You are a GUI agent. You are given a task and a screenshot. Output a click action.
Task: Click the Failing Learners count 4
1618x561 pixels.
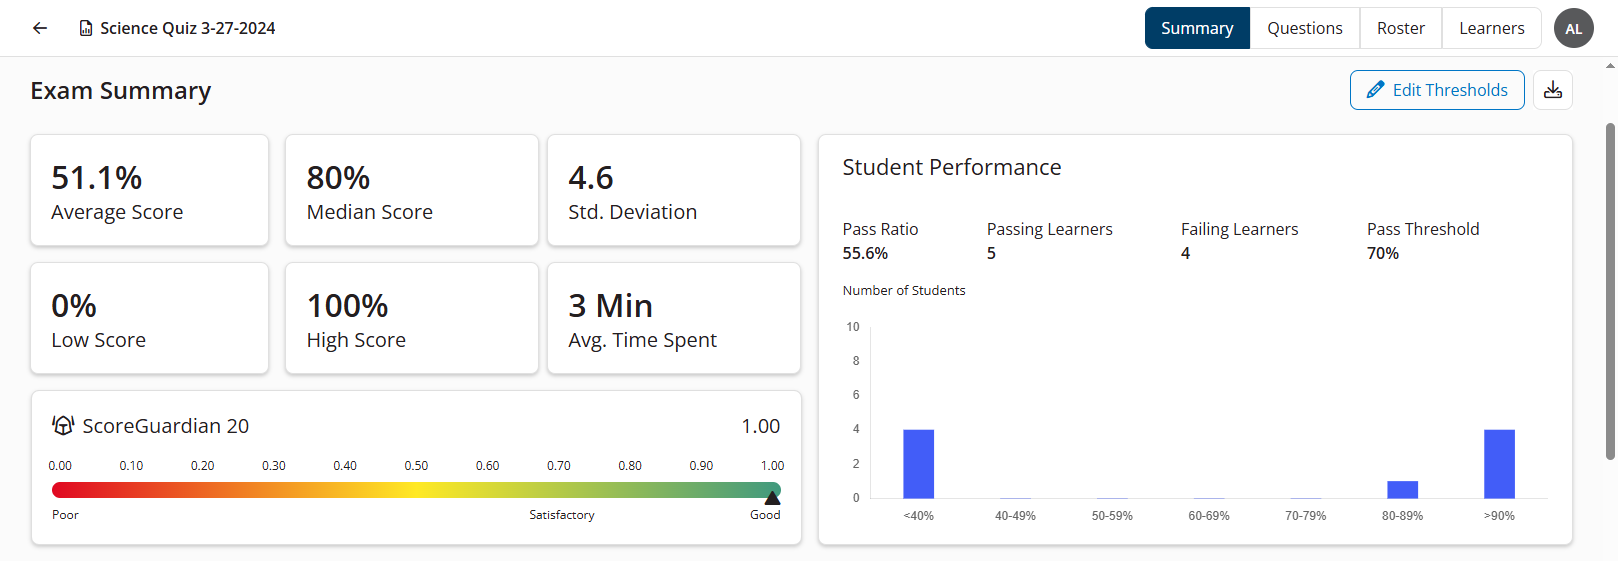[1185, 253]
